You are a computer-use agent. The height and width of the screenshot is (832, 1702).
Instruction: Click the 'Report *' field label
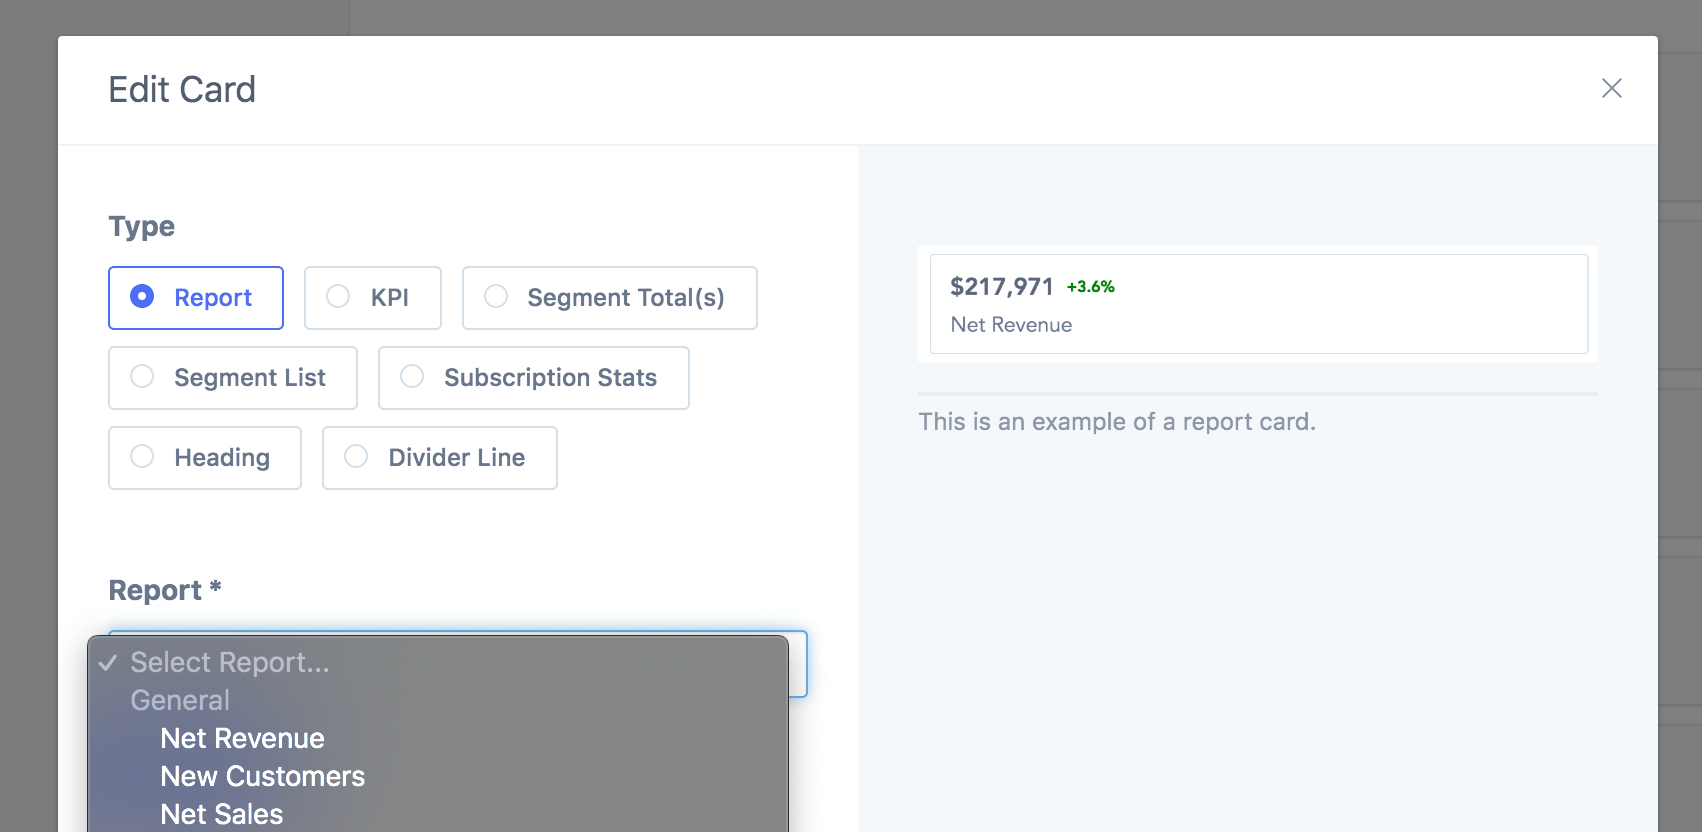[164, 590]
